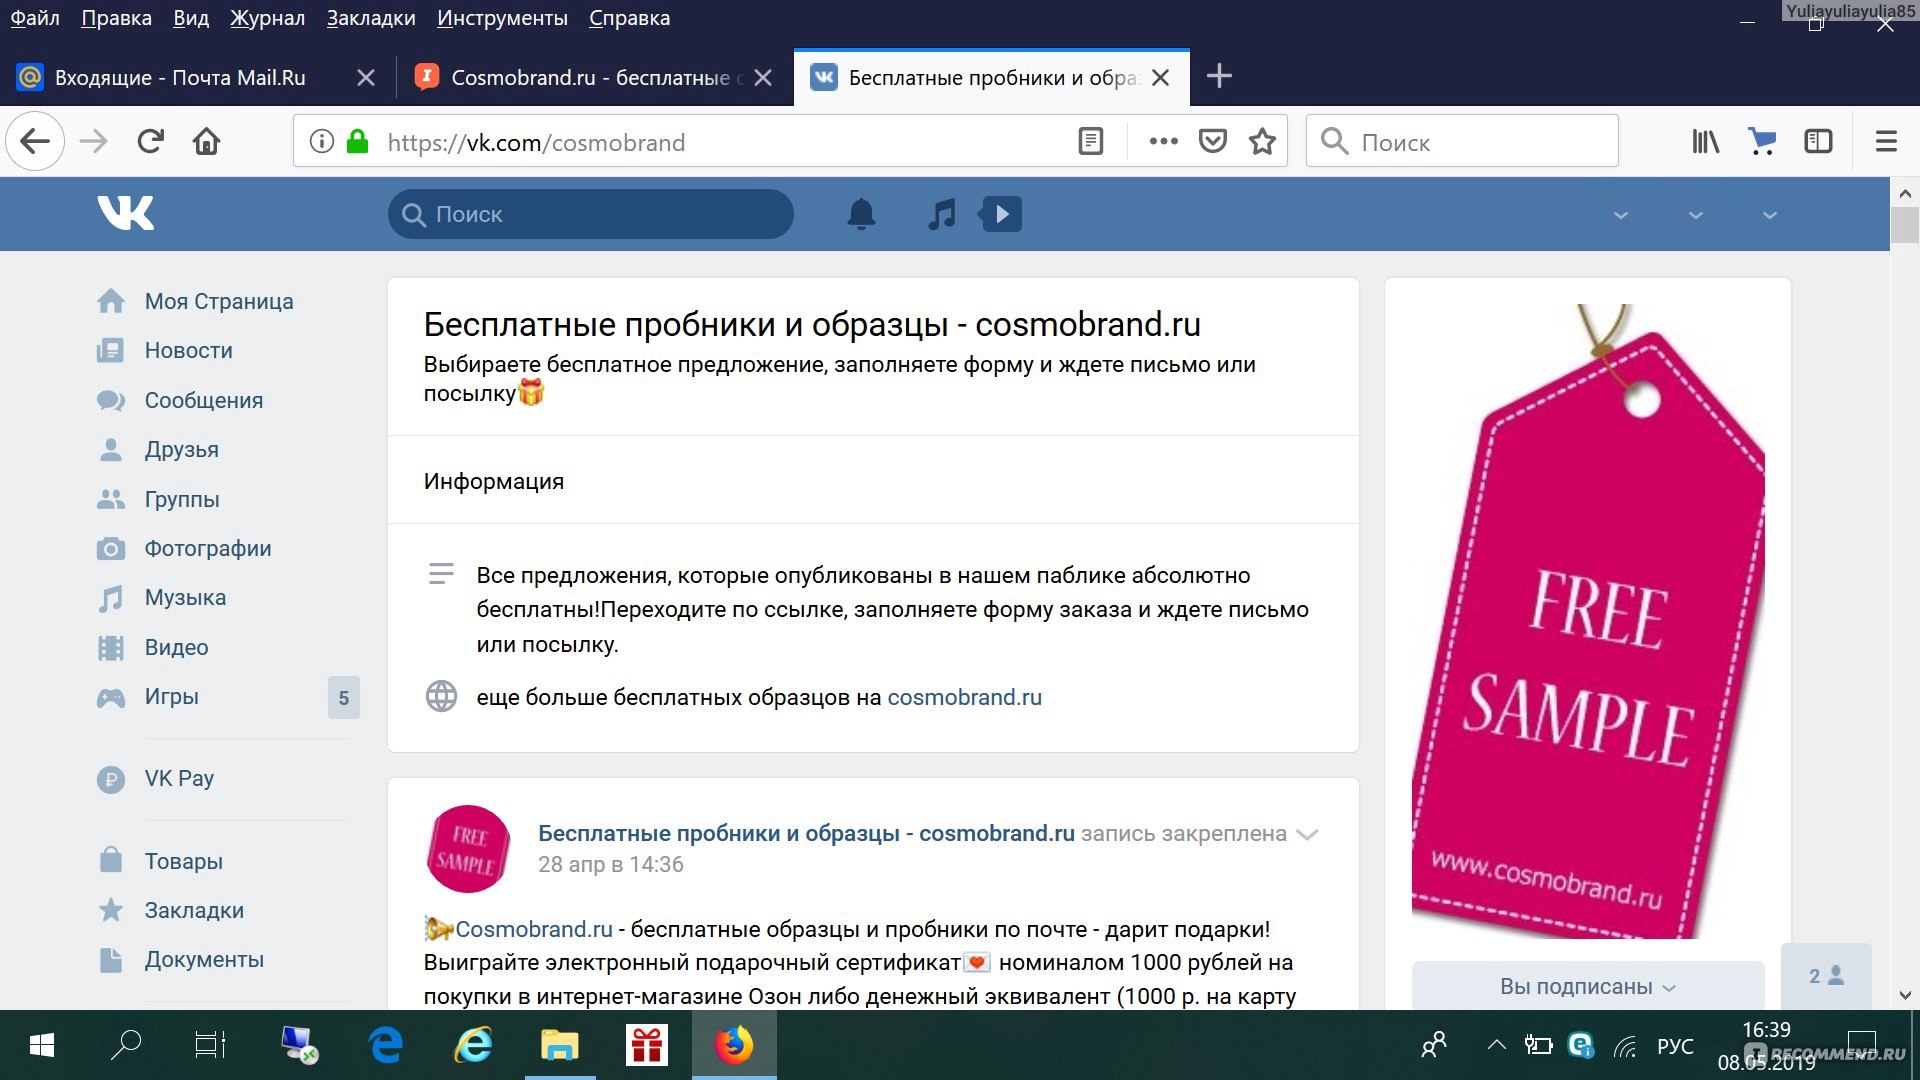Open Firefox library icon
Image resolution: width=1920 pixels, height=1080 pixels.
pyautogui.click(x=1705, y=141)
